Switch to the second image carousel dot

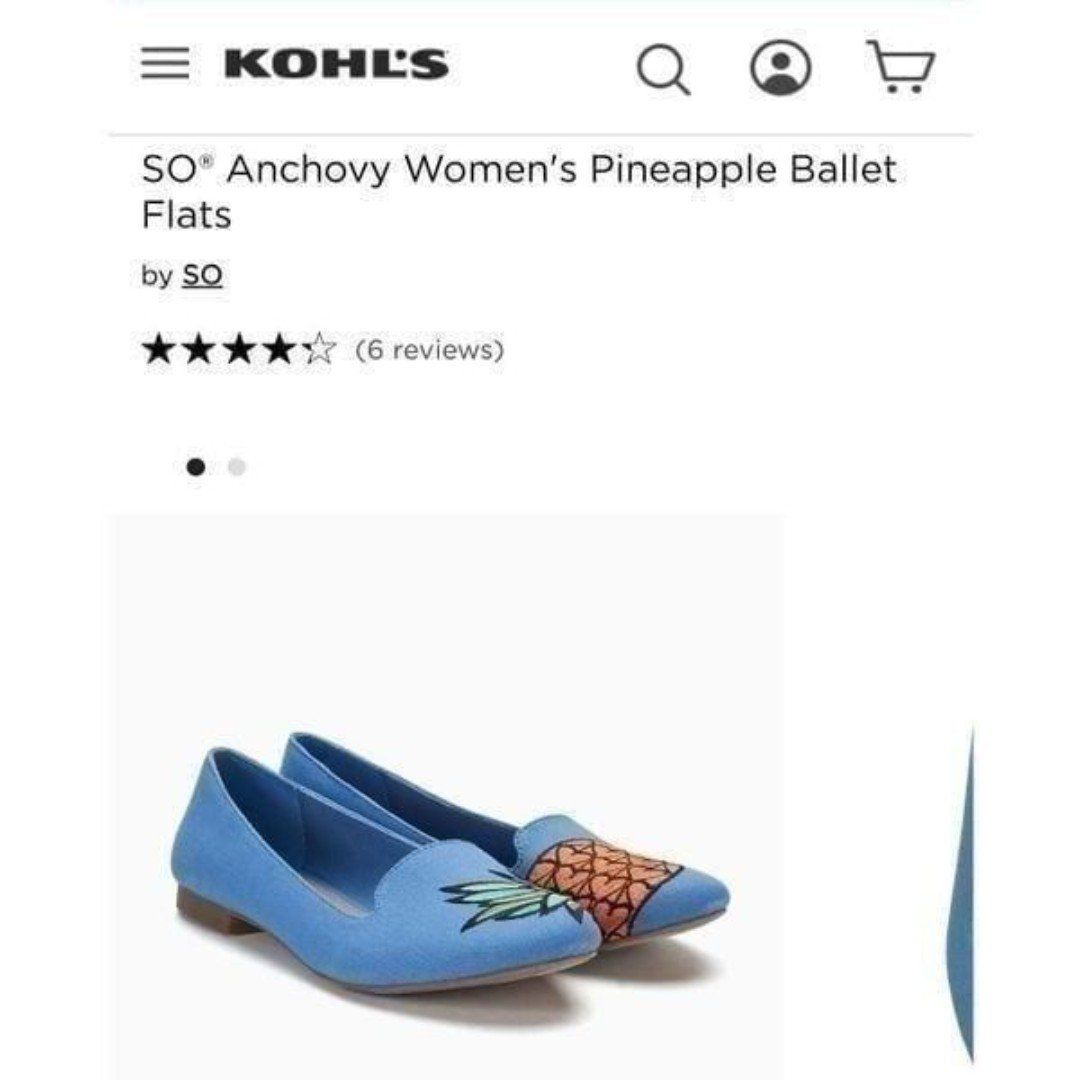[236, 467]
